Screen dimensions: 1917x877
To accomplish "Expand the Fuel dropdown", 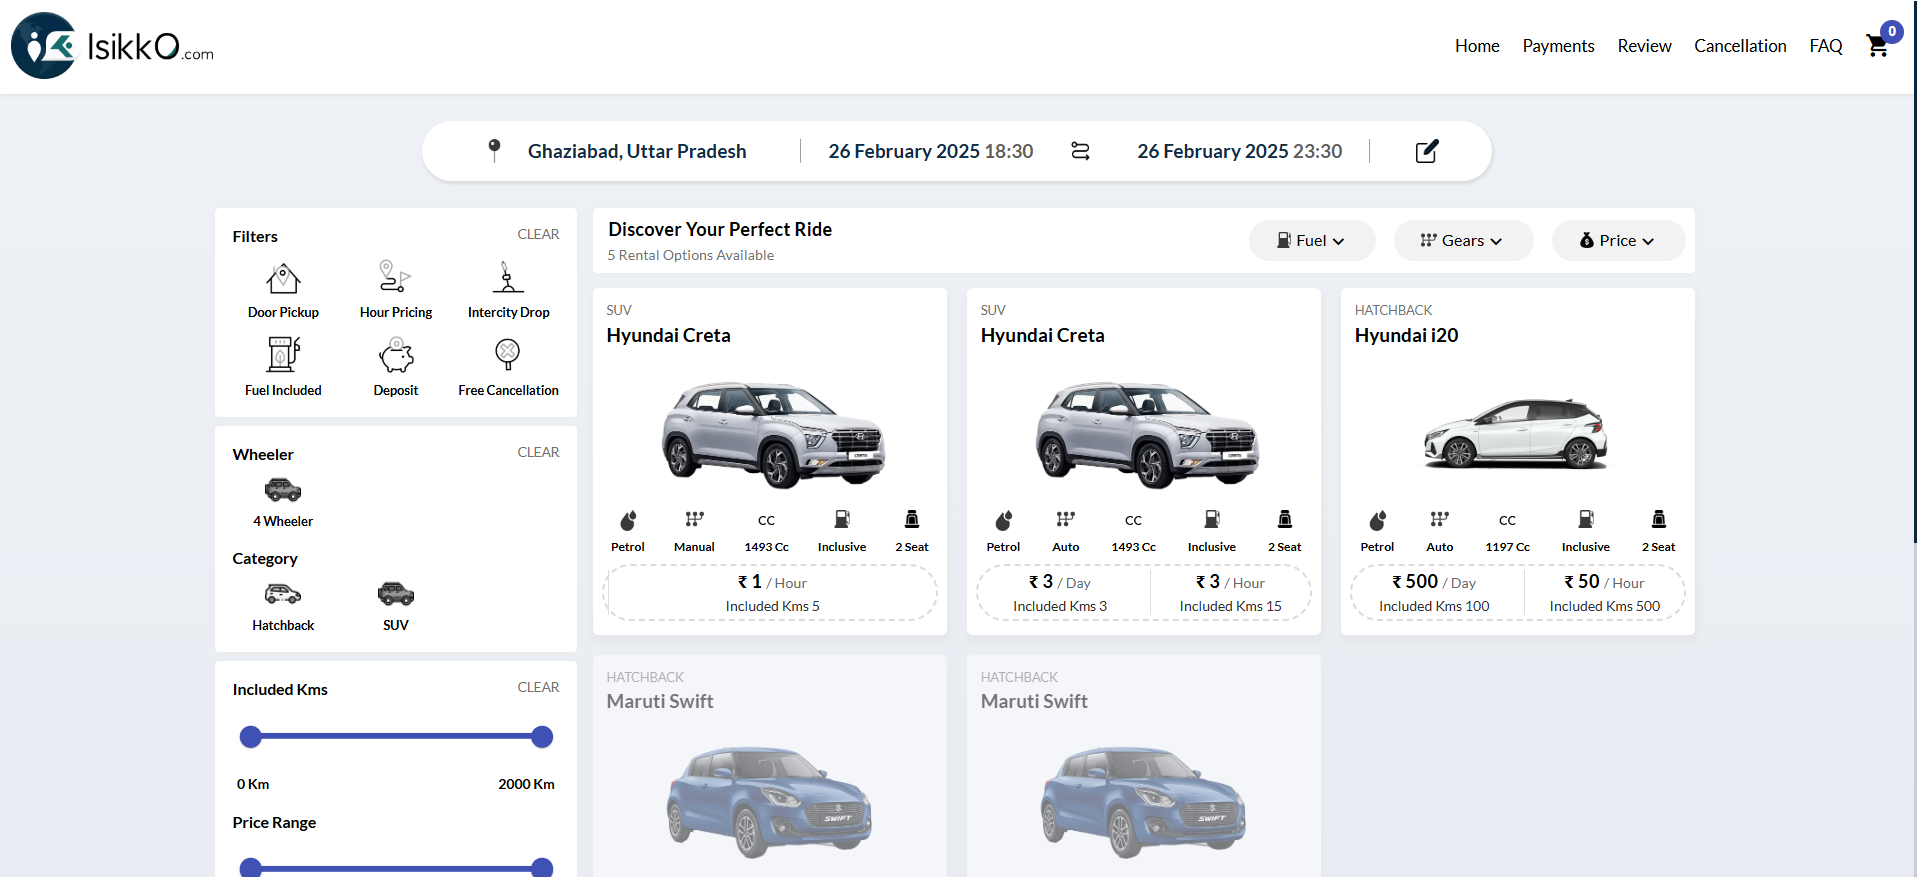I will [1311, 241].
